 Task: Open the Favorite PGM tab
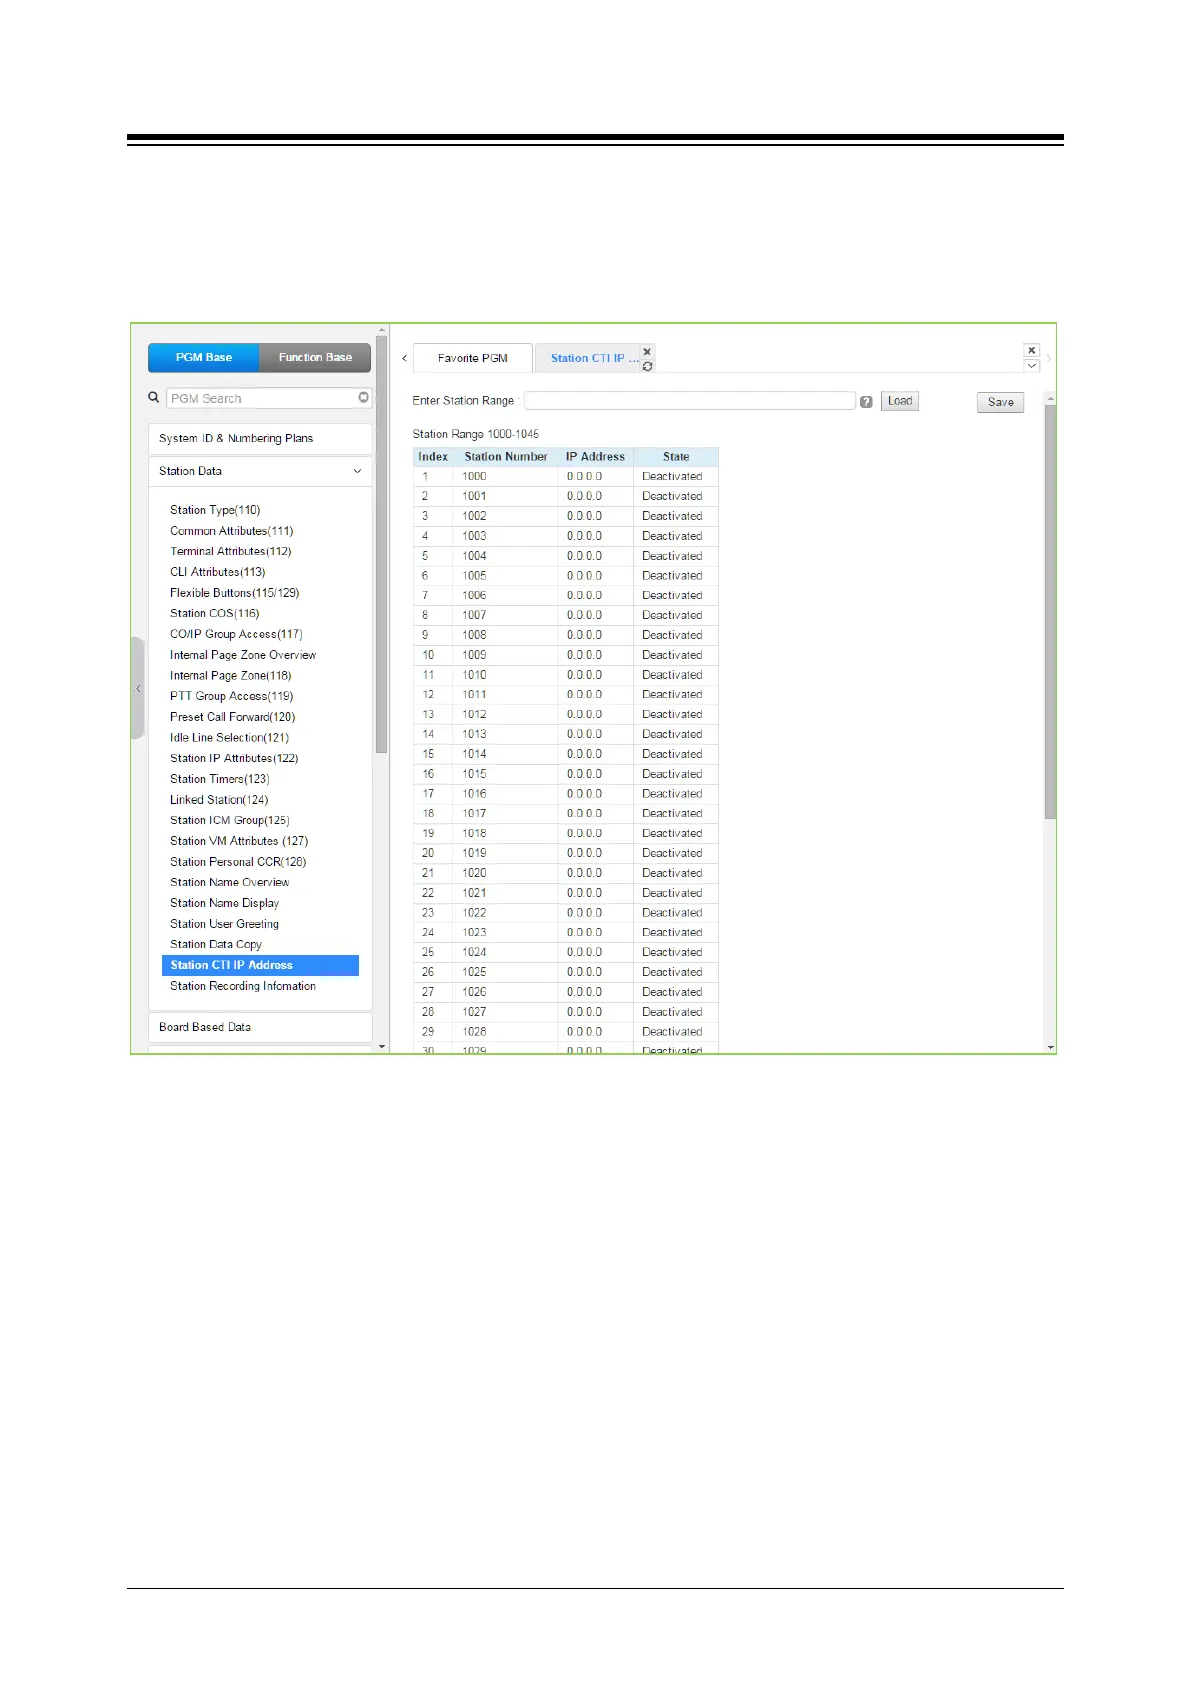tap(472, 358)
